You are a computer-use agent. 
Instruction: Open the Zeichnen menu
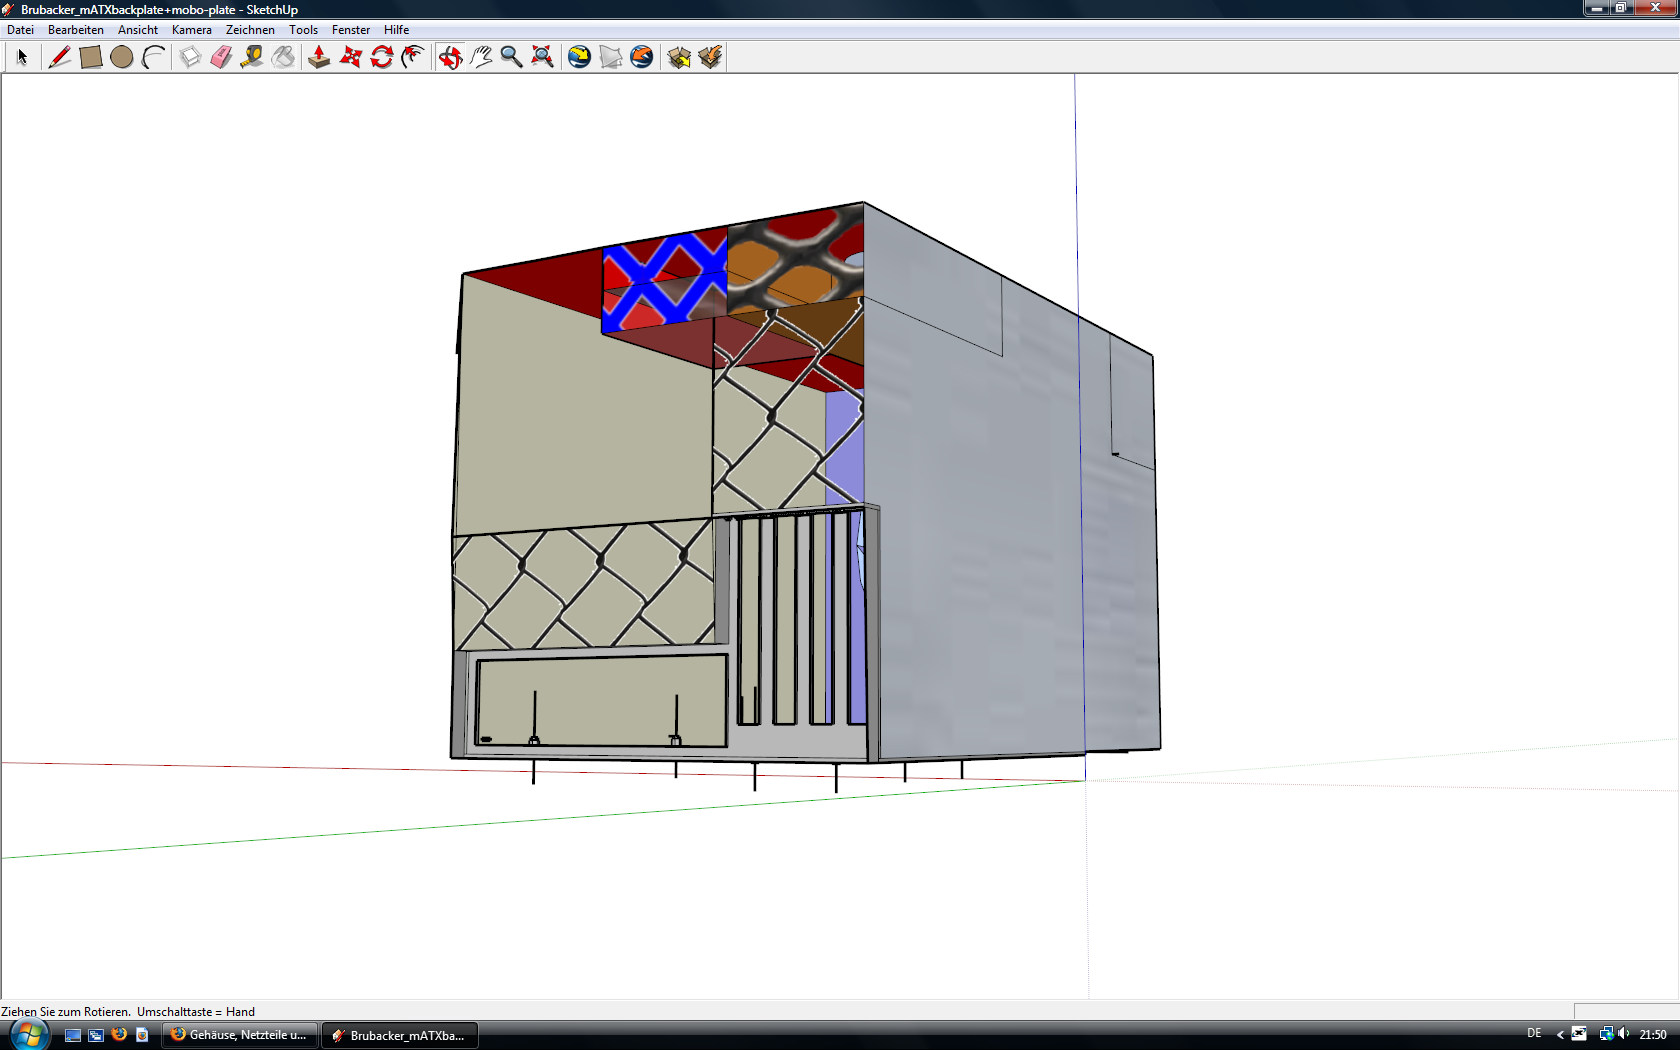click(250, 30)
